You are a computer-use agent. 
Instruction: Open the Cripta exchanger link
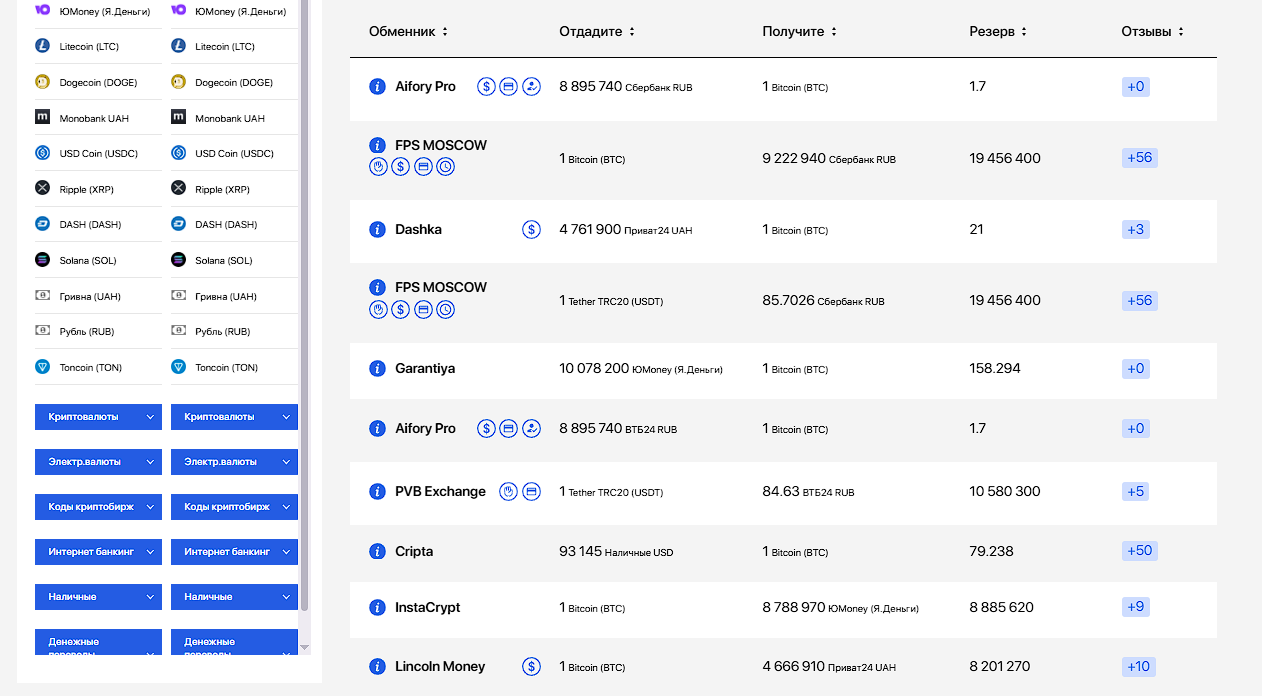coord(414,551)
